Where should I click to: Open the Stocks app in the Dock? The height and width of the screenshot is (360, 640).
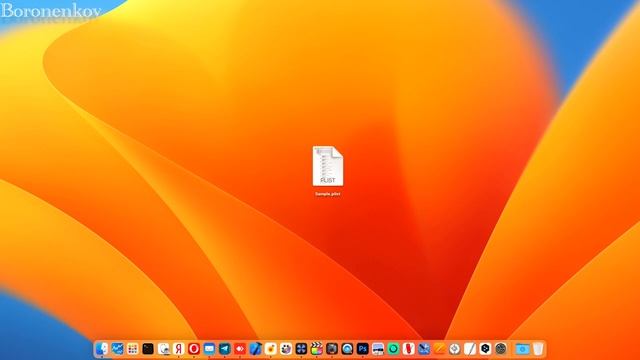[117, 349]
